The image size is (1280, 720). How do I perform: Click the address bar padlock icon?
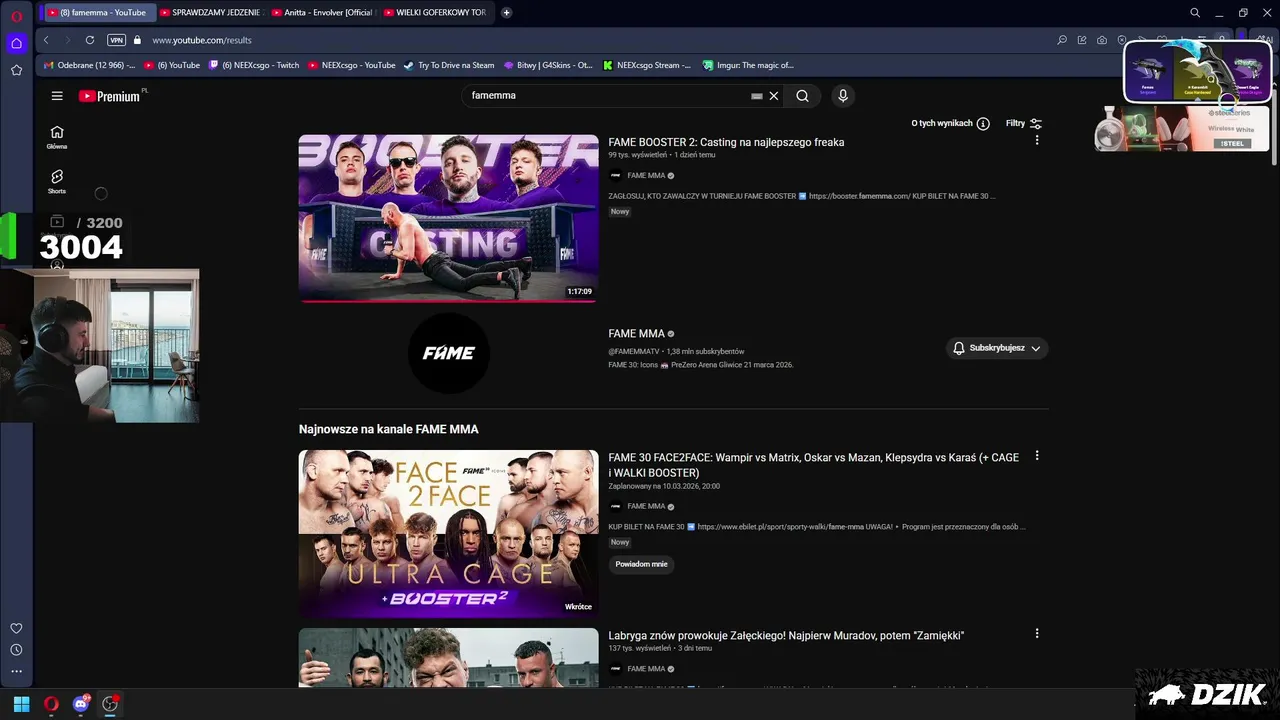[x=138, y=40]
